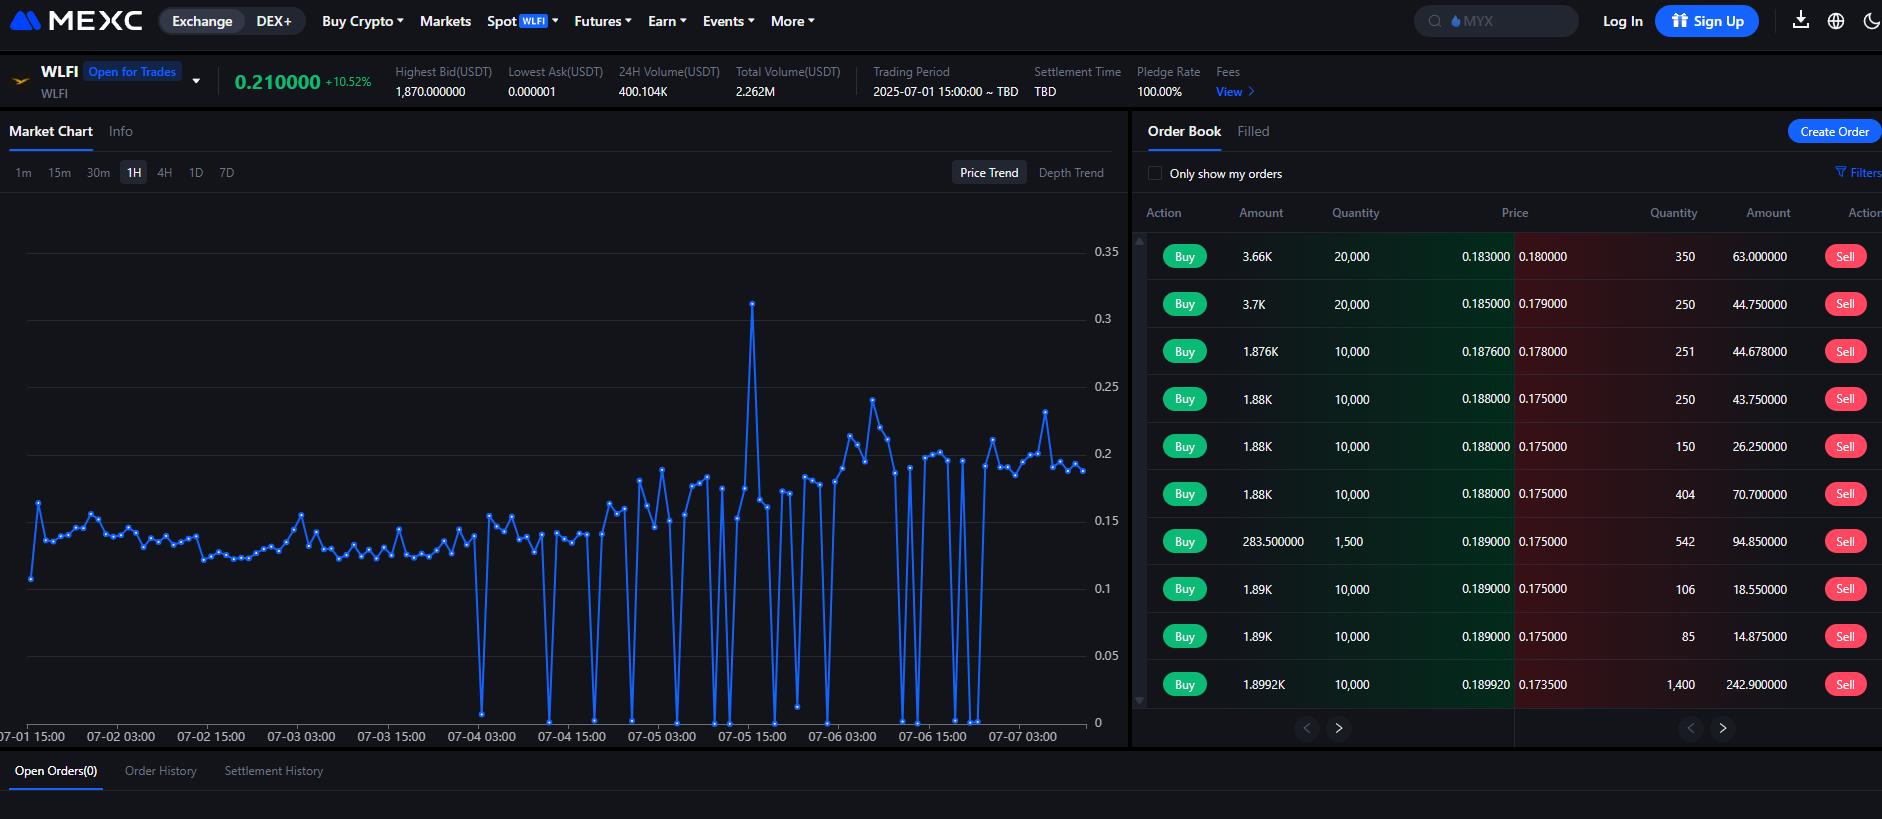Click the Log In link

pyautogui.click(x=1622, y=21)
